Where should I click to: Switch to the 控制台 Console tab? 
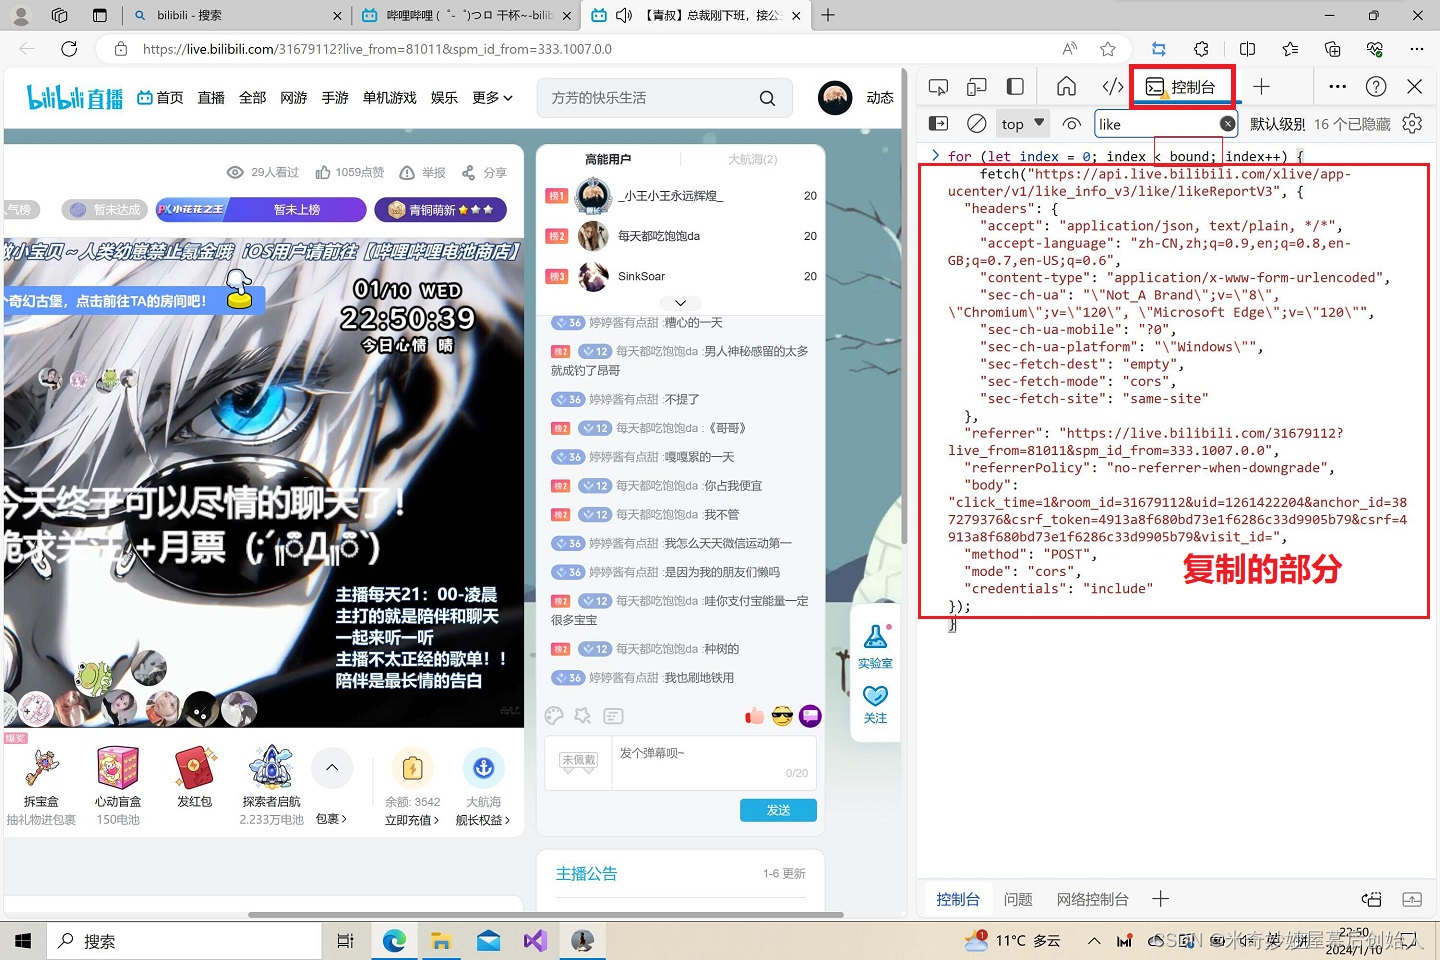tap(1183, 87)
